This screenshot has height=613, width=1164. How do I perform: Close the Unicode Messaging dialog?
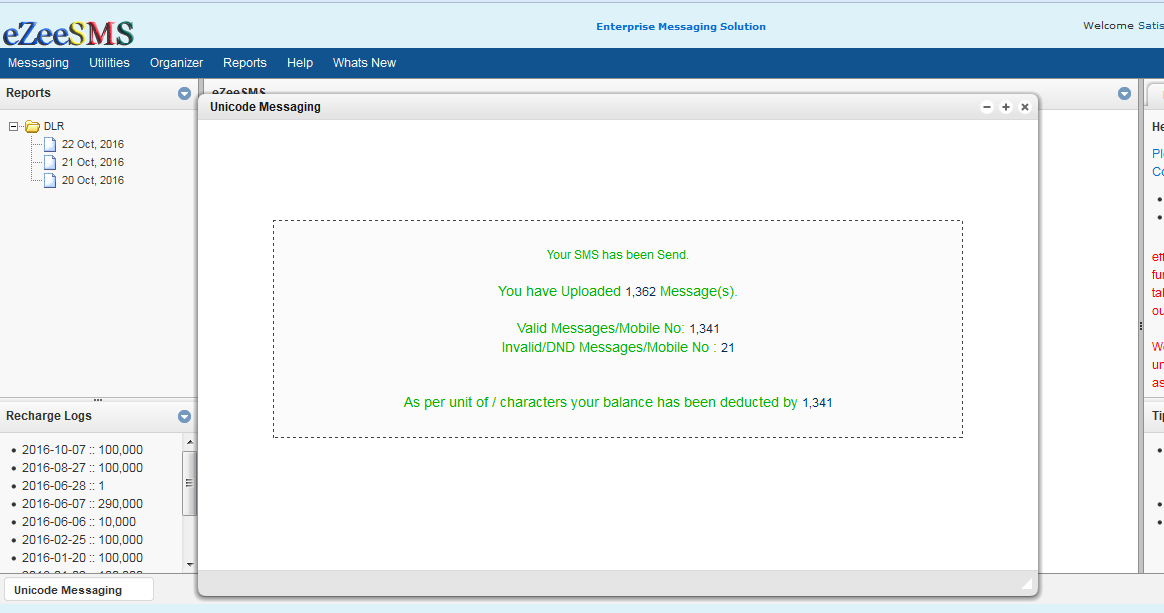[1025, 107]
